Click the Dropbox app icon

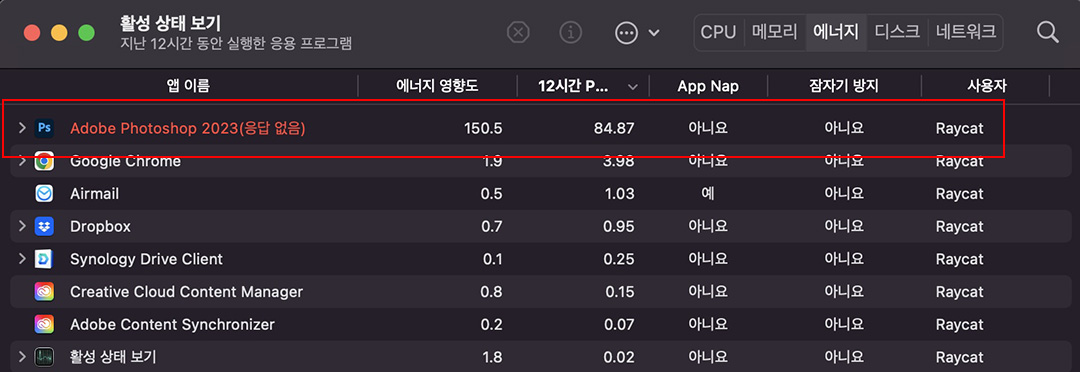[45, 226]
